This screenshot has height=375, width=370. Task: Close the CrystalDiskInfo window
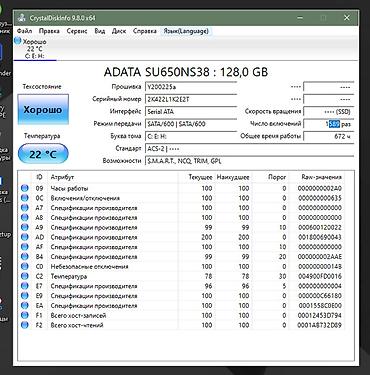point(347,18)
